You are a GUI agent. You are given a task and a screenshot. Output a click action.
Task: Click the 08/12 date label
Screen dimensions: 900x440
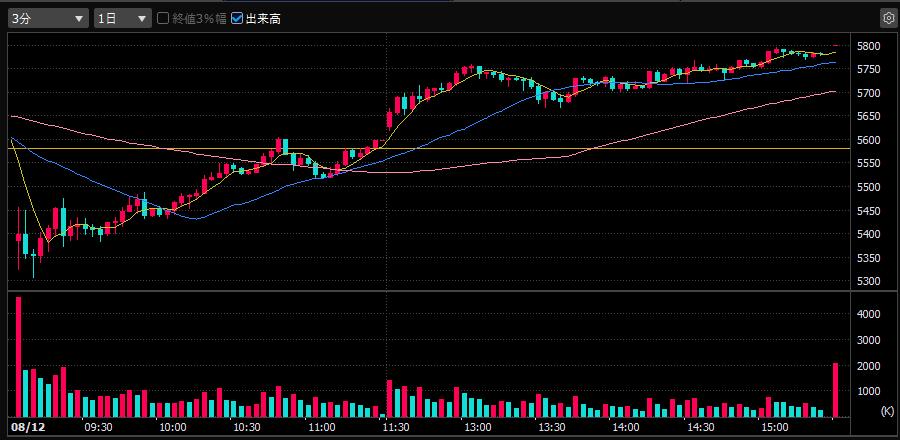point(27,427)
